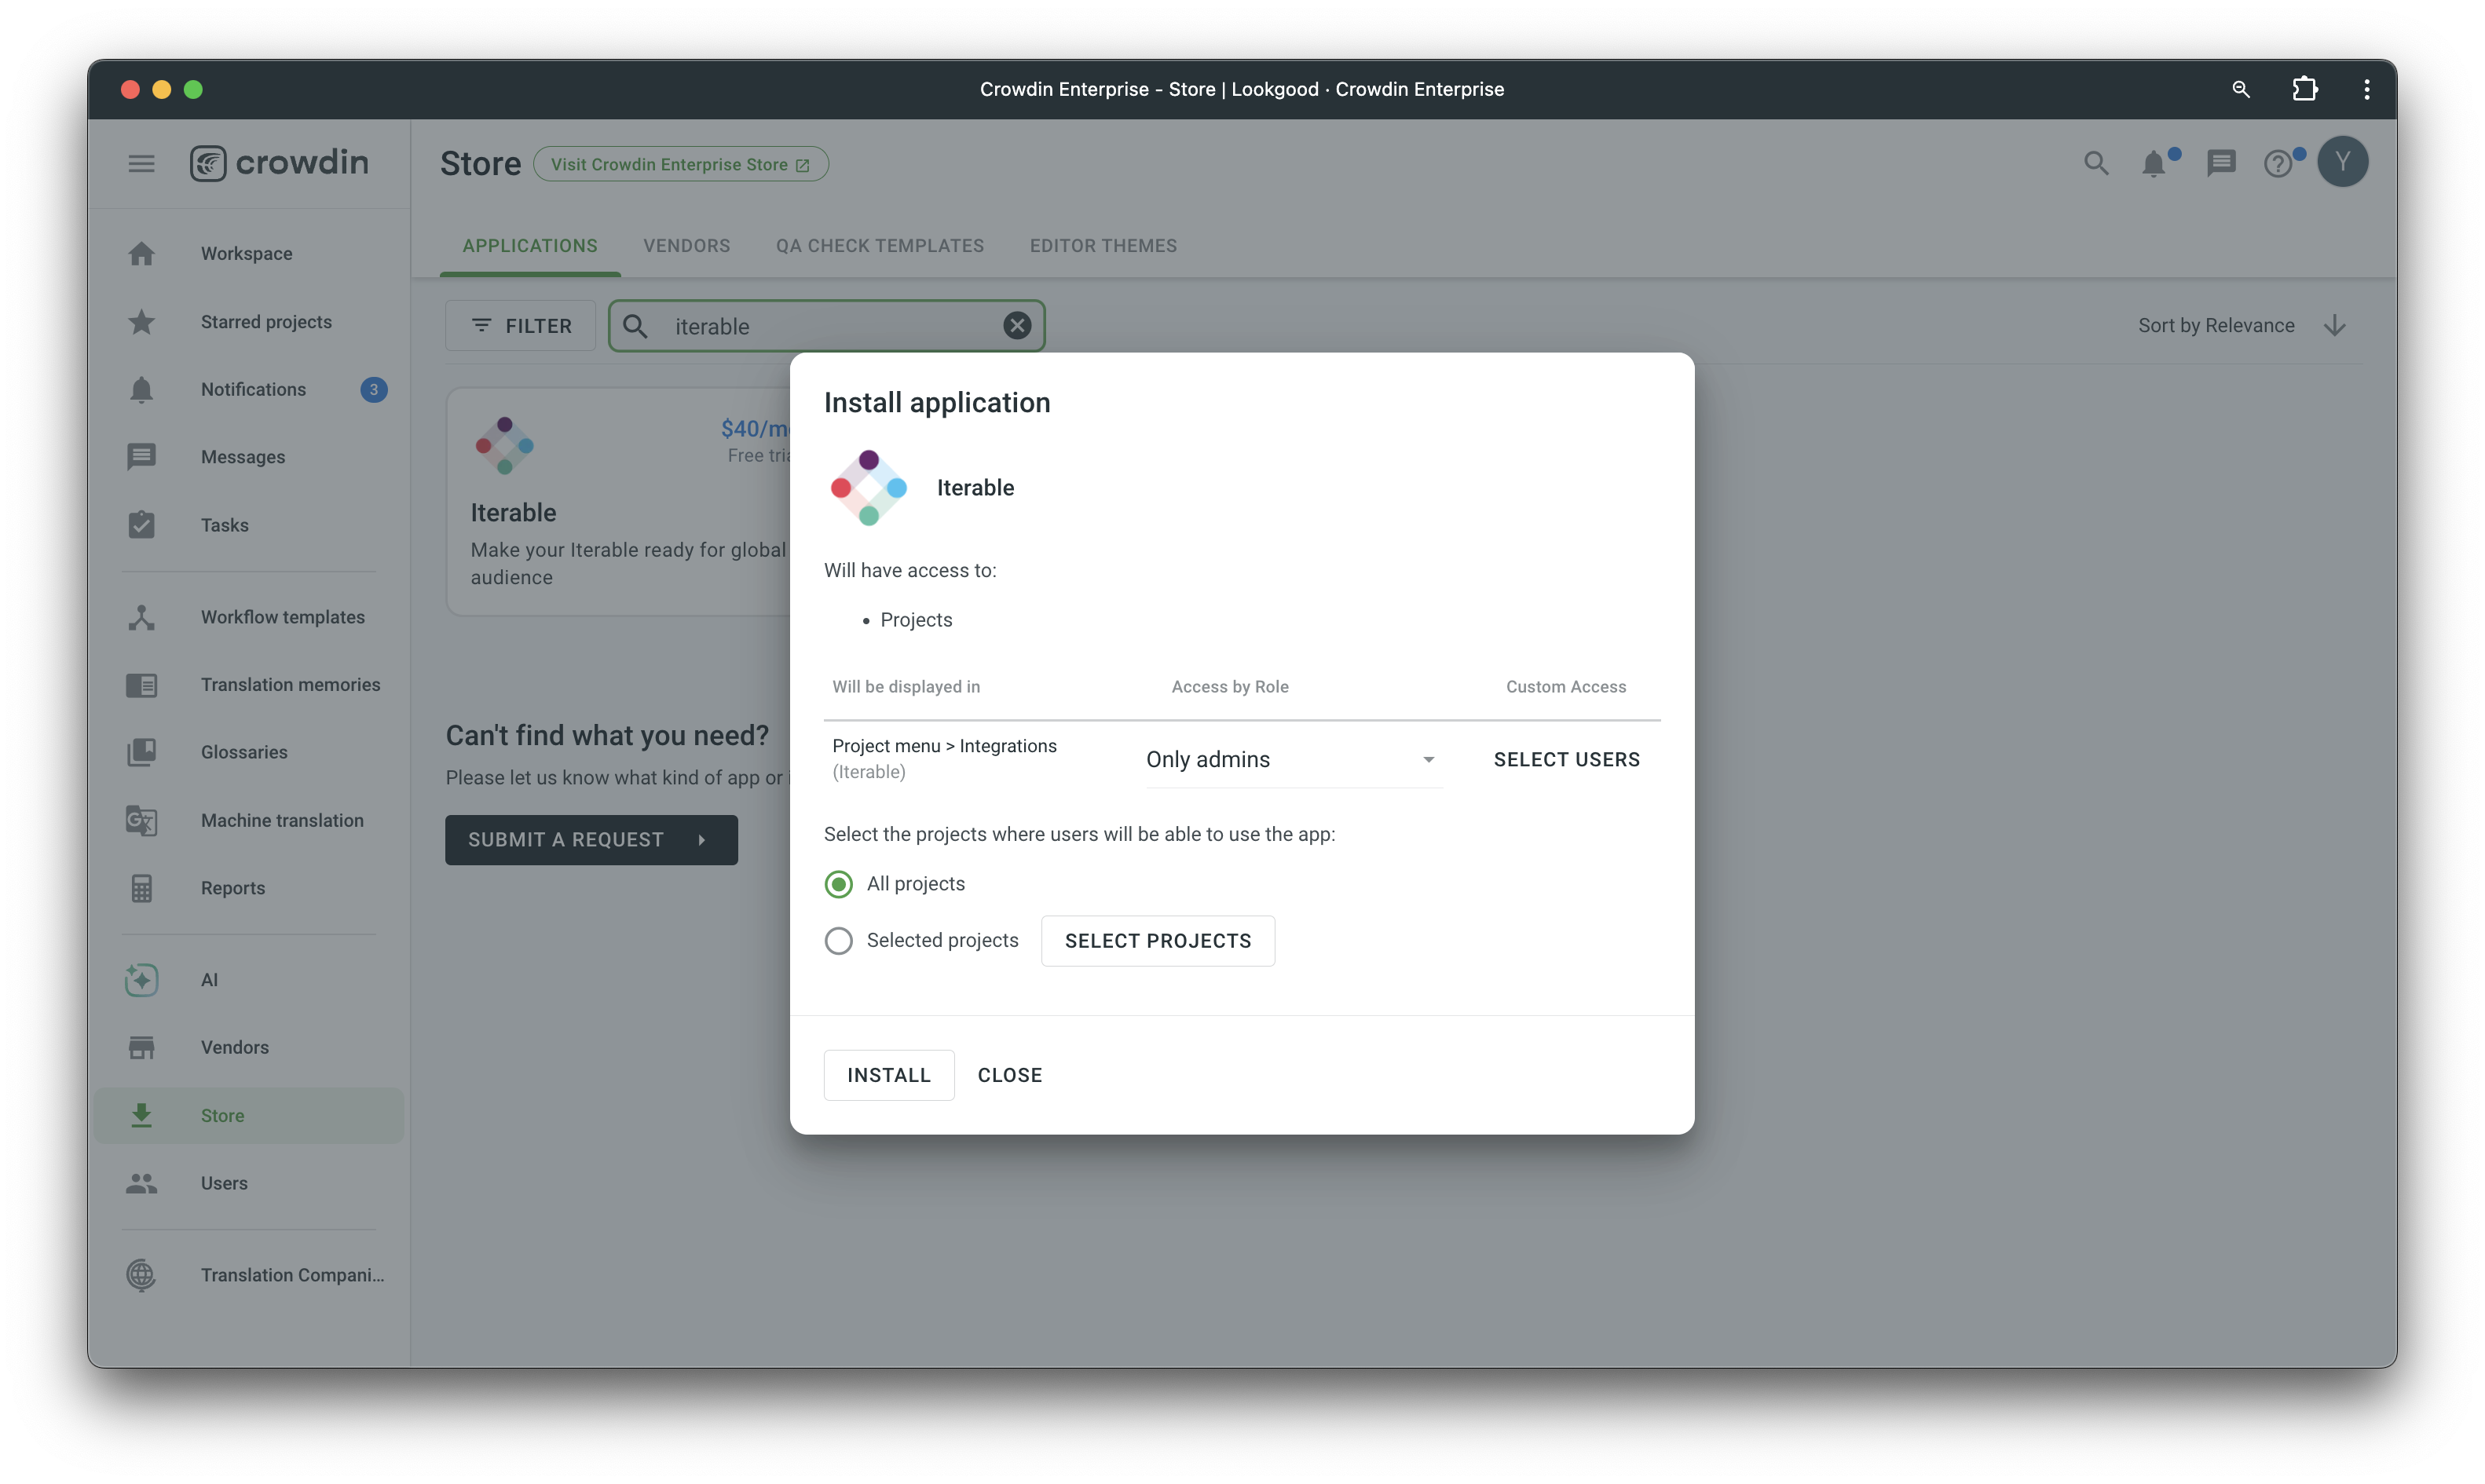
Task: Click Select Users button
Action: click(1566, 760)
